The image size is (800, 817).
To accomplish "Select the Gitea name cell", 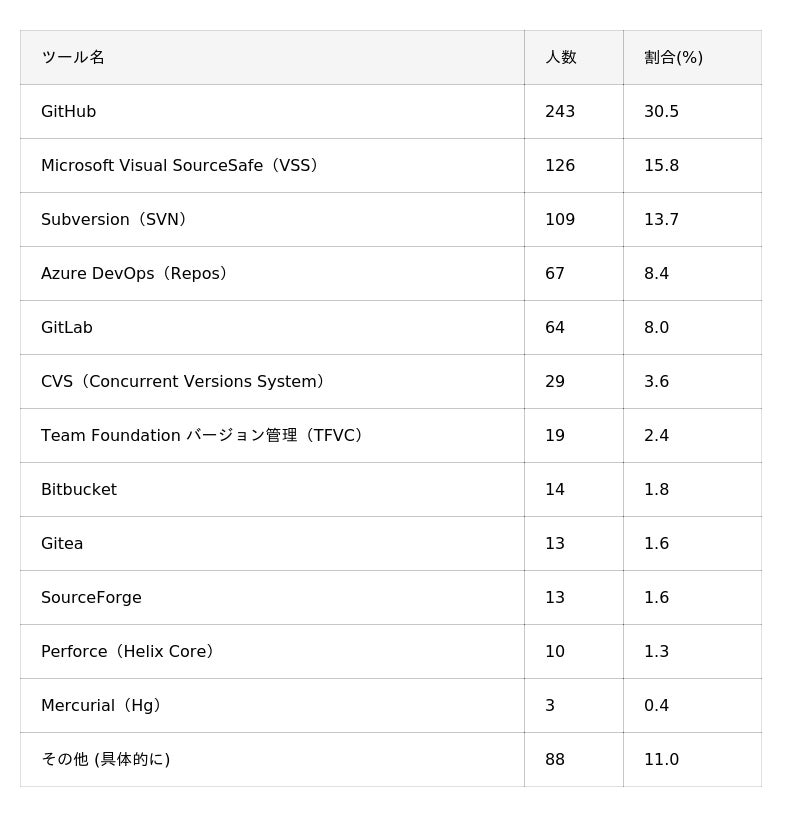I will coord(272,543).
